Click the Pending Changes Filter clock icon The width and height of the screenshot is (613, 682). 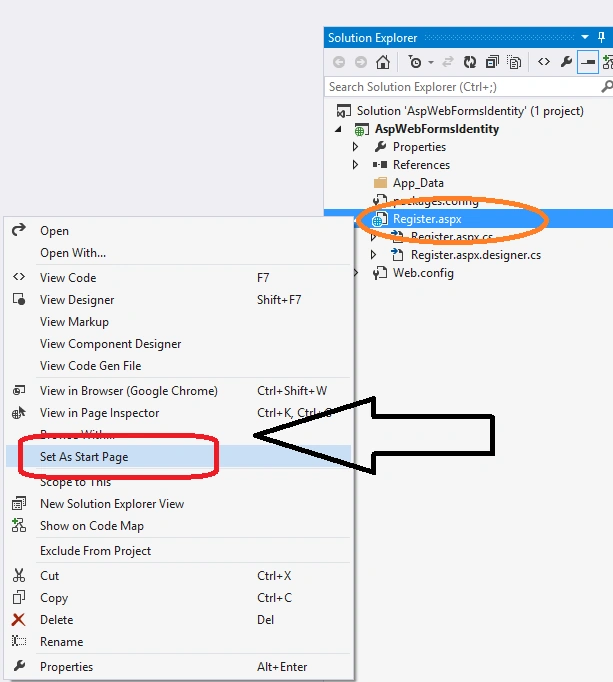pyautogui.click(x=415, y=62)
